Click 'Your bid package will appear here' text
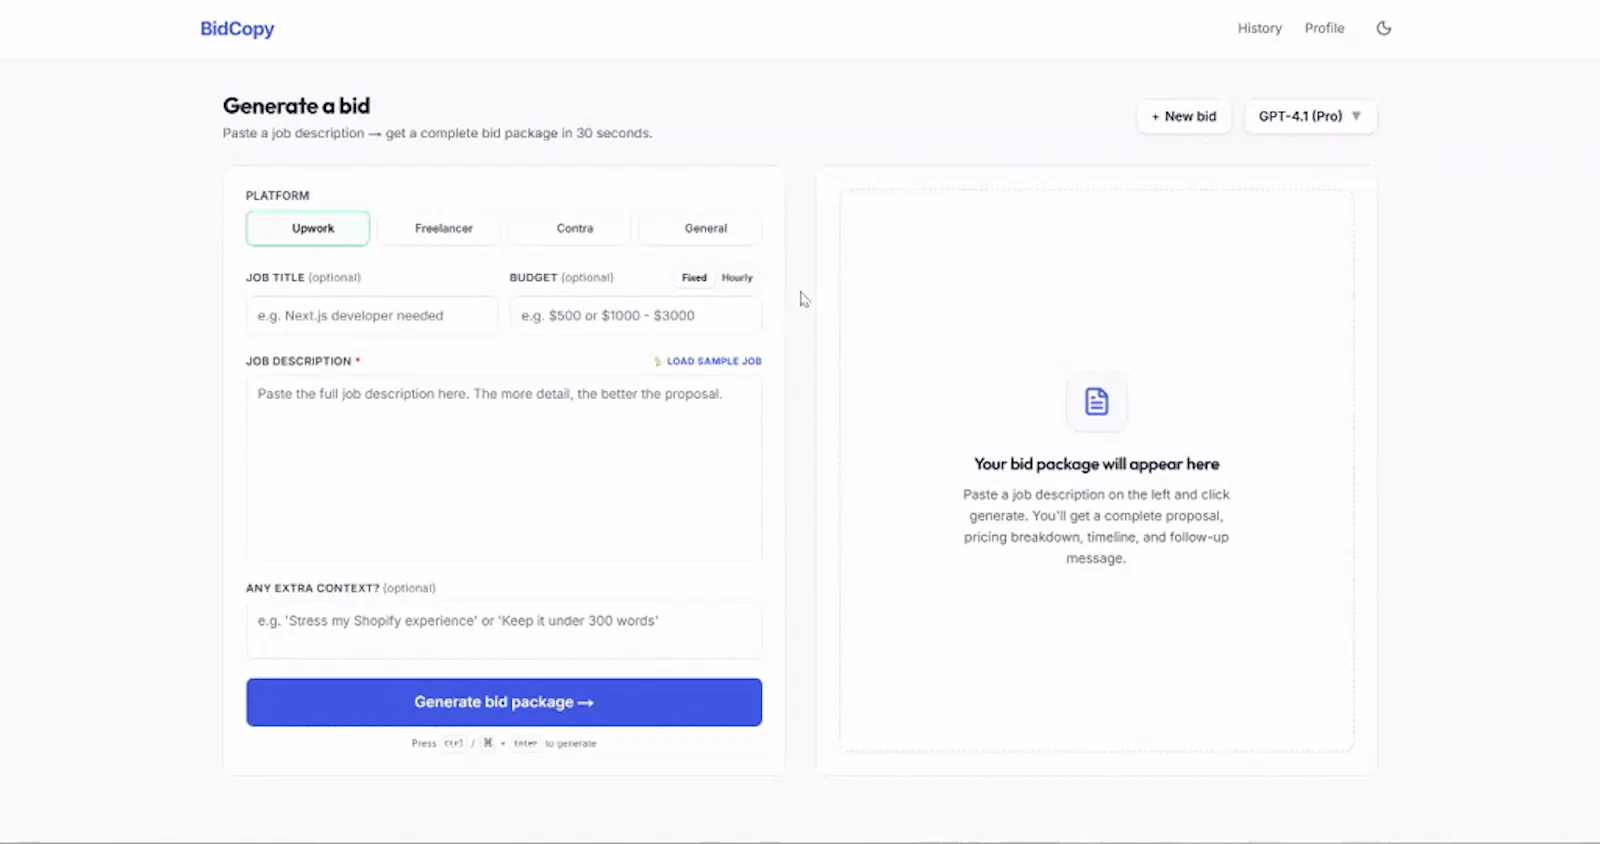This screenshot has height=844, width=1600. (x=1097, y=464)
